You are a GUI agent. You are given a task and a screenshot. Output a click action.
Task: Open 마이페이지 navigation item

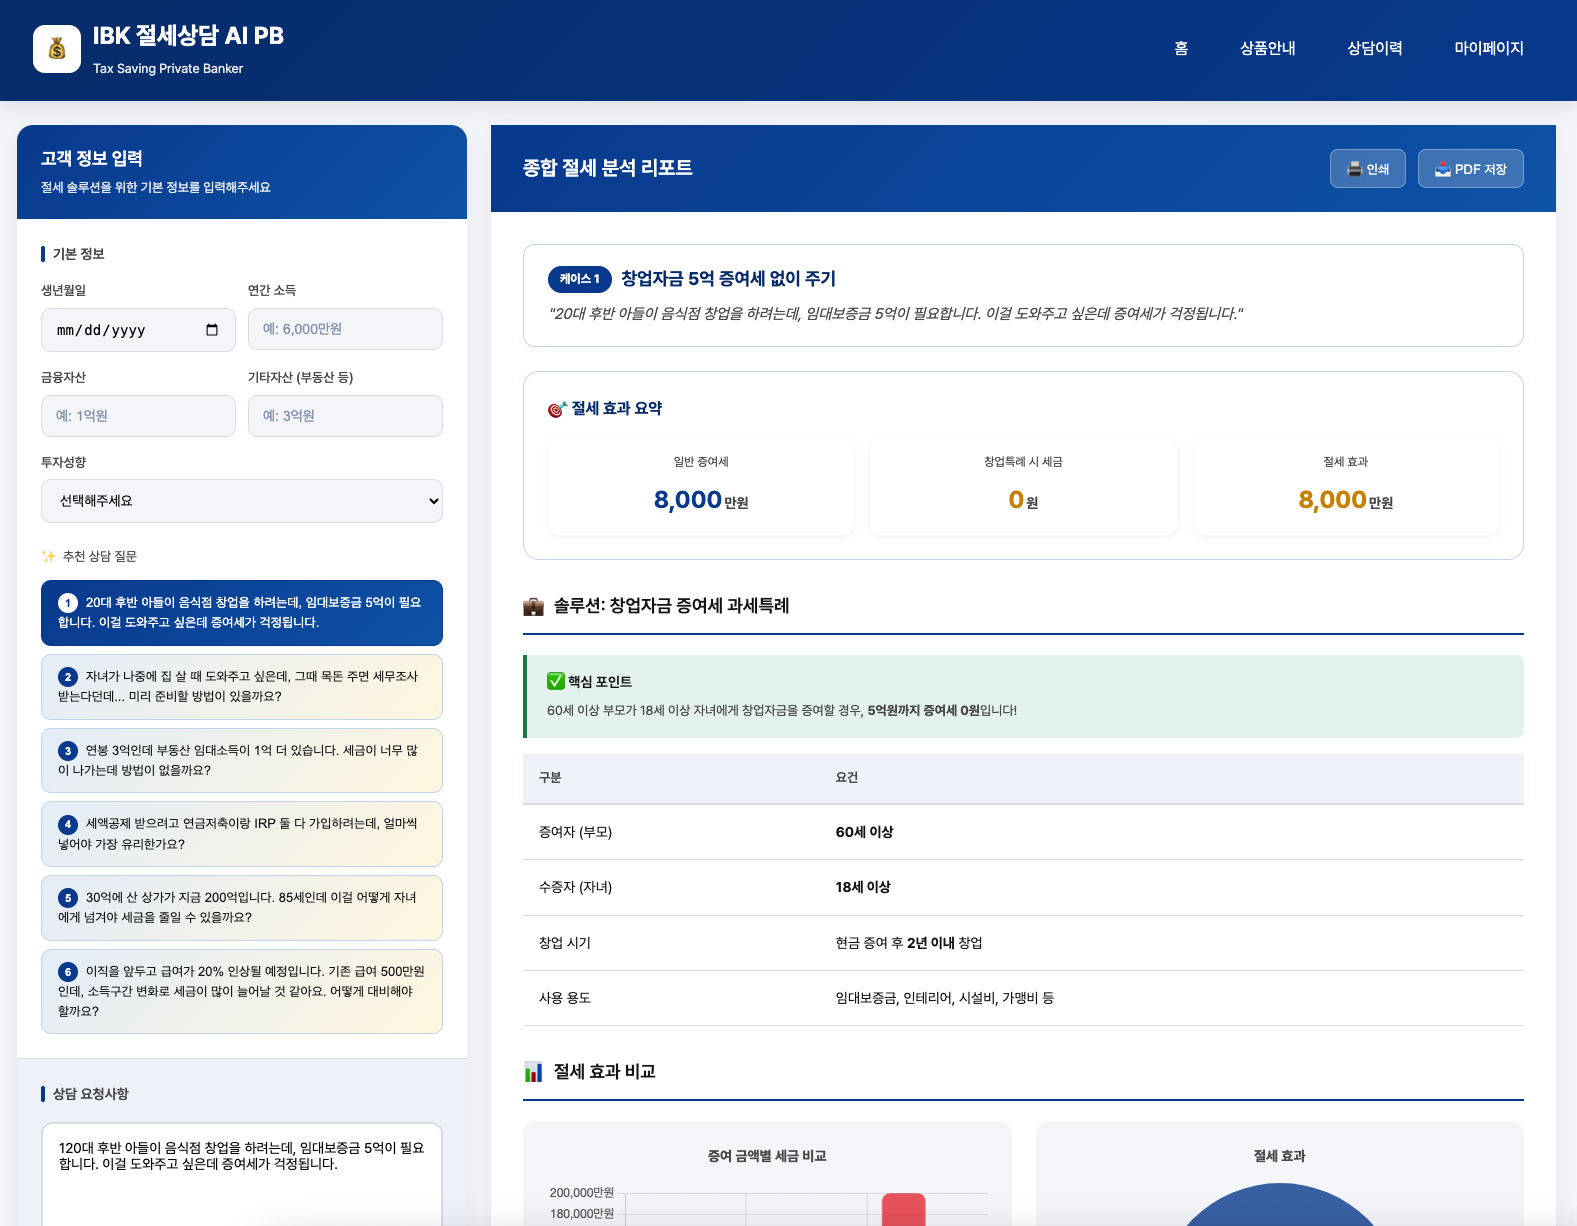(1489, 48)
